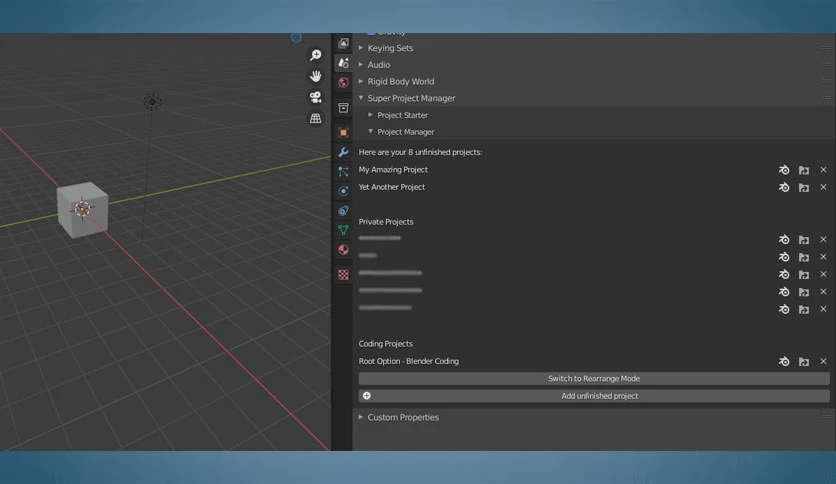The height and width of the screenshot is (484, 836).
Task: Open the Scene properties tab
Action: [x=343, y=63]
